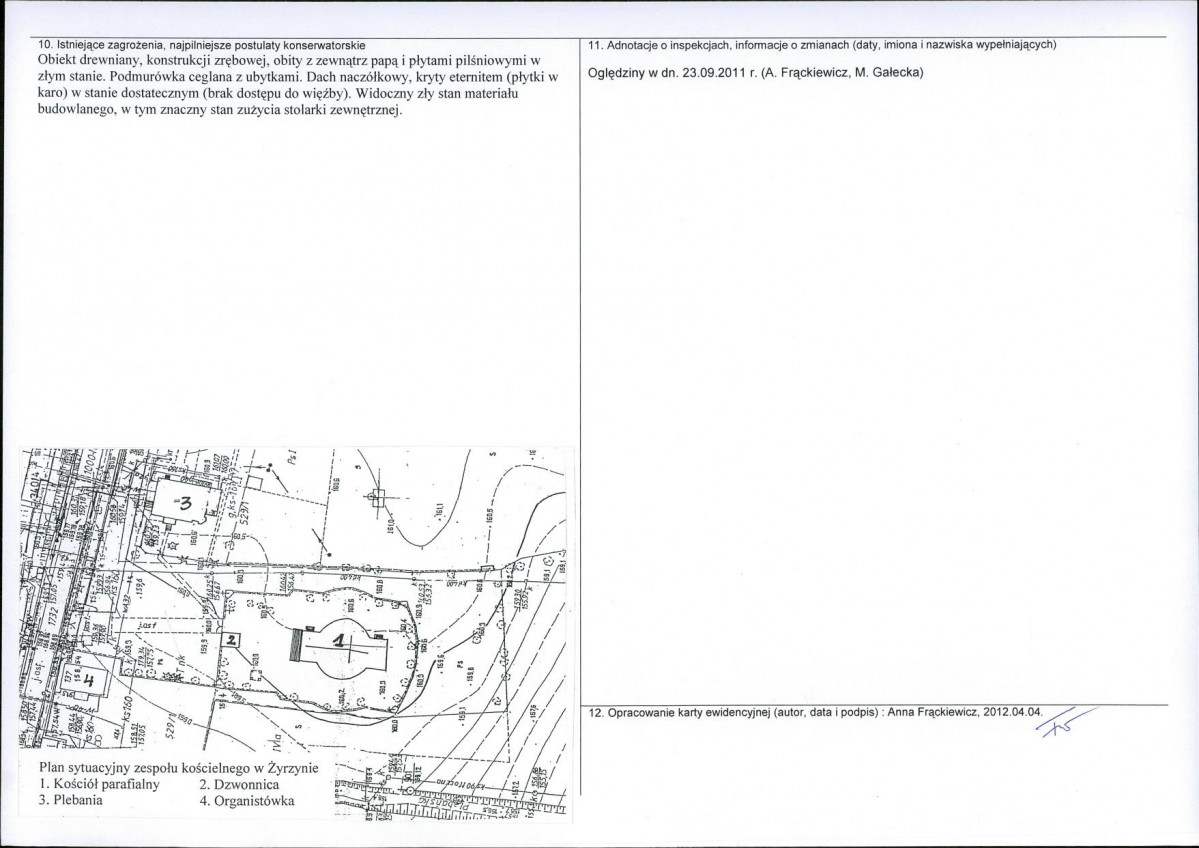Select the section 10 heading about threats
Image resolution: width=1199 pixels, height=848 pixels.
tap(202, 46)
